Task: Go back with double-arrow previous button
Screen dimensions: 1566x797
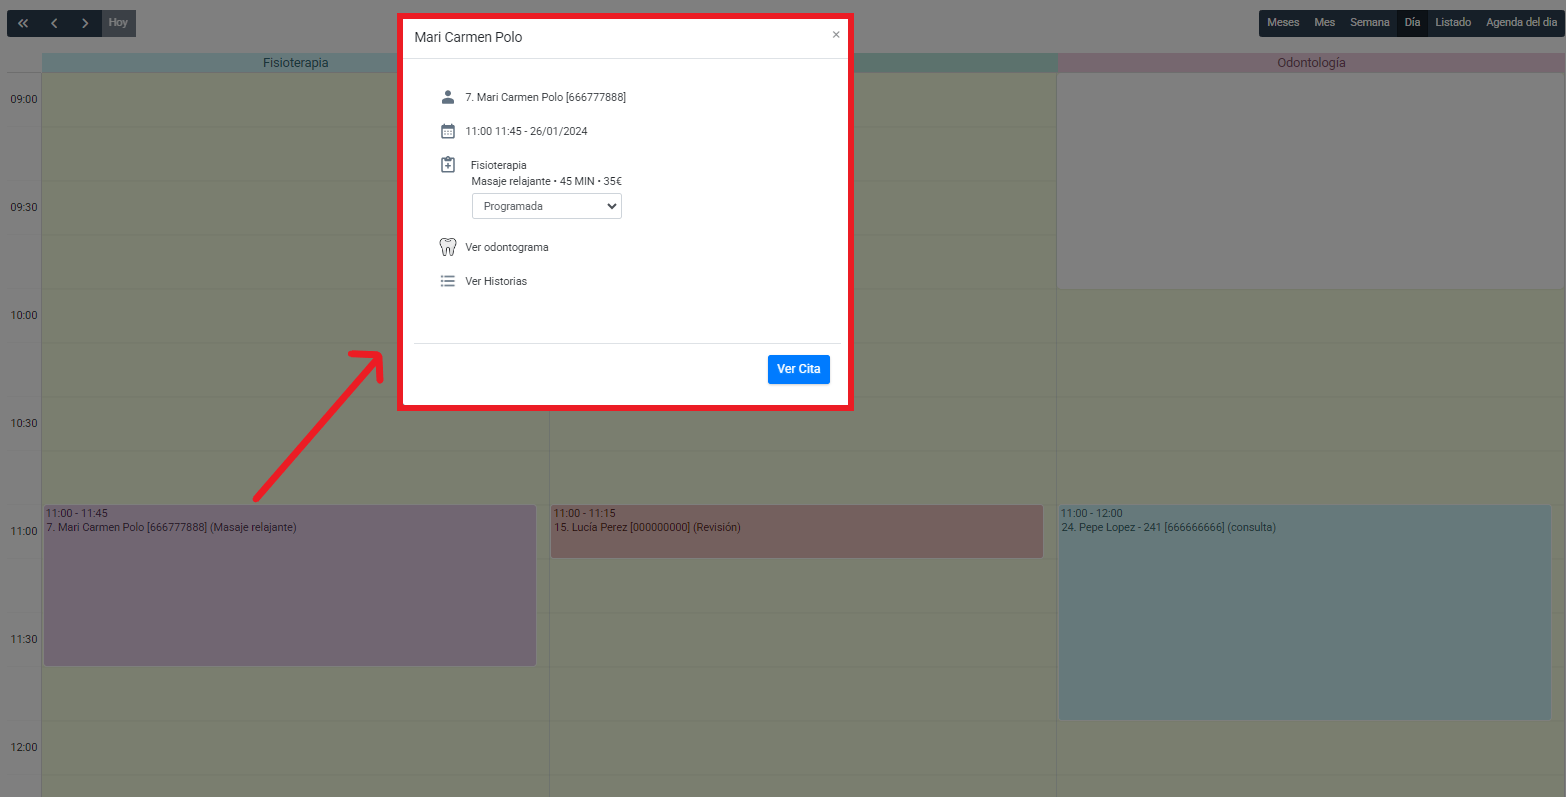Action: pyautogui.click(x=23, y=23)
